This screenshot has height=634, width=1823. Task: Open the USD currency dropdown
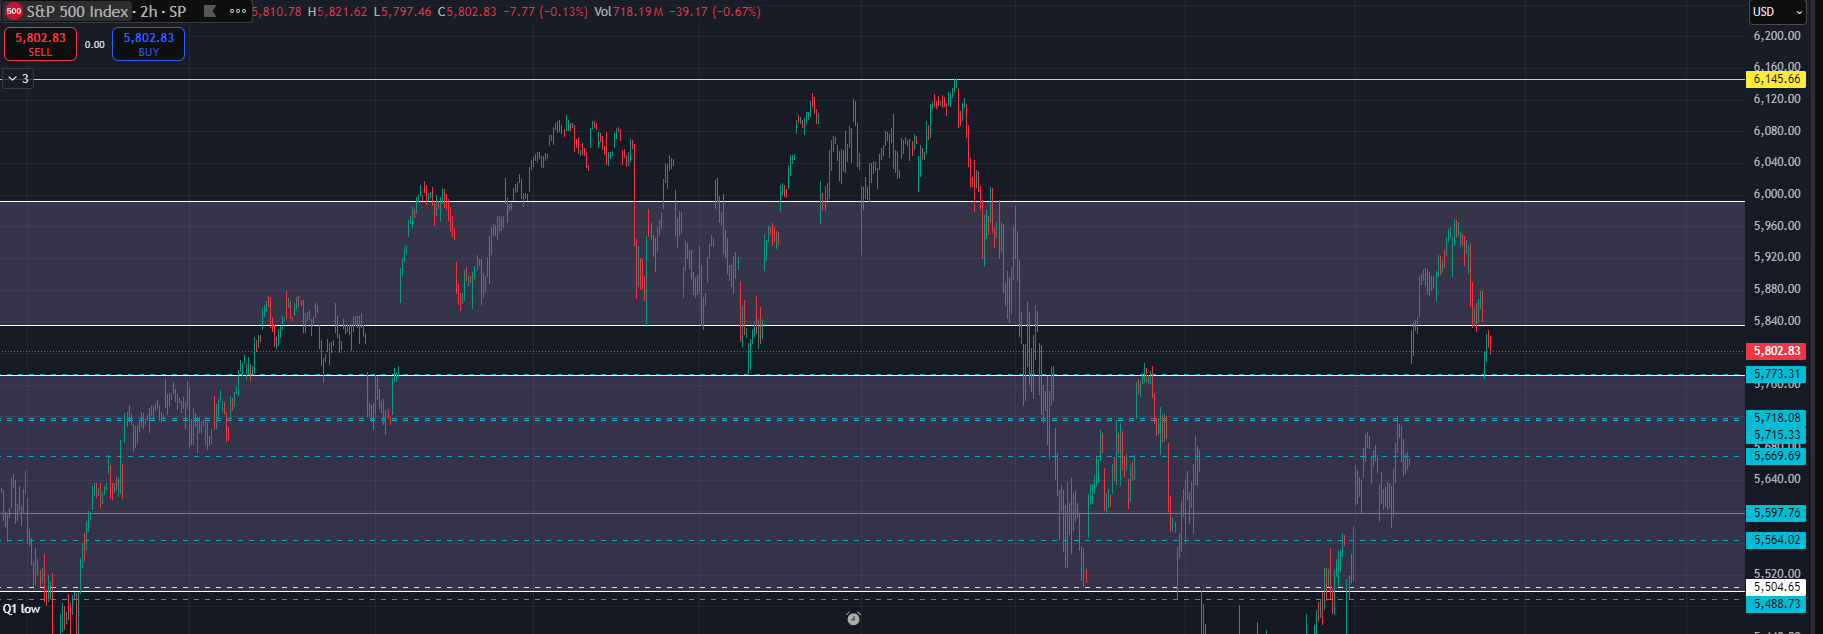(1778, 12)
